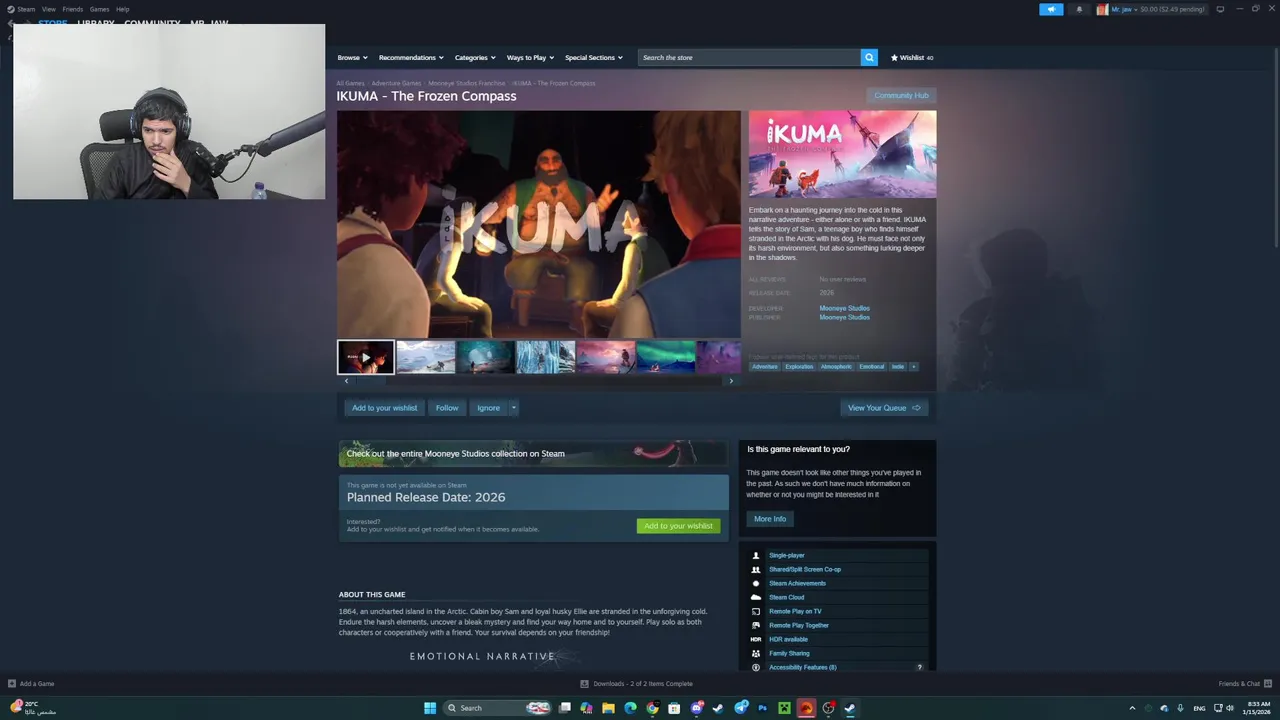The image size is (1280, 720).
Task: Click the More Info button
Action: pos(770,519)
